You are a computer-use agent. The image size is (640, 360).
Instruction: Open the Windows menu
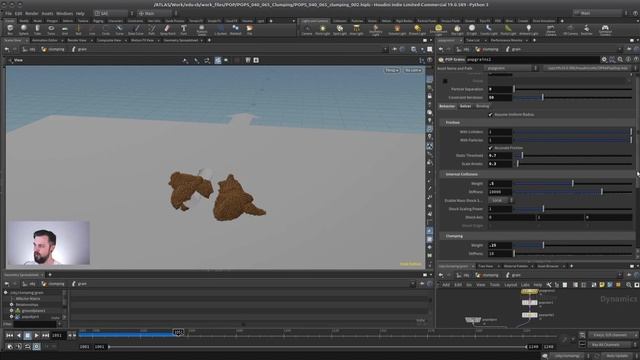tap(64, 13)
